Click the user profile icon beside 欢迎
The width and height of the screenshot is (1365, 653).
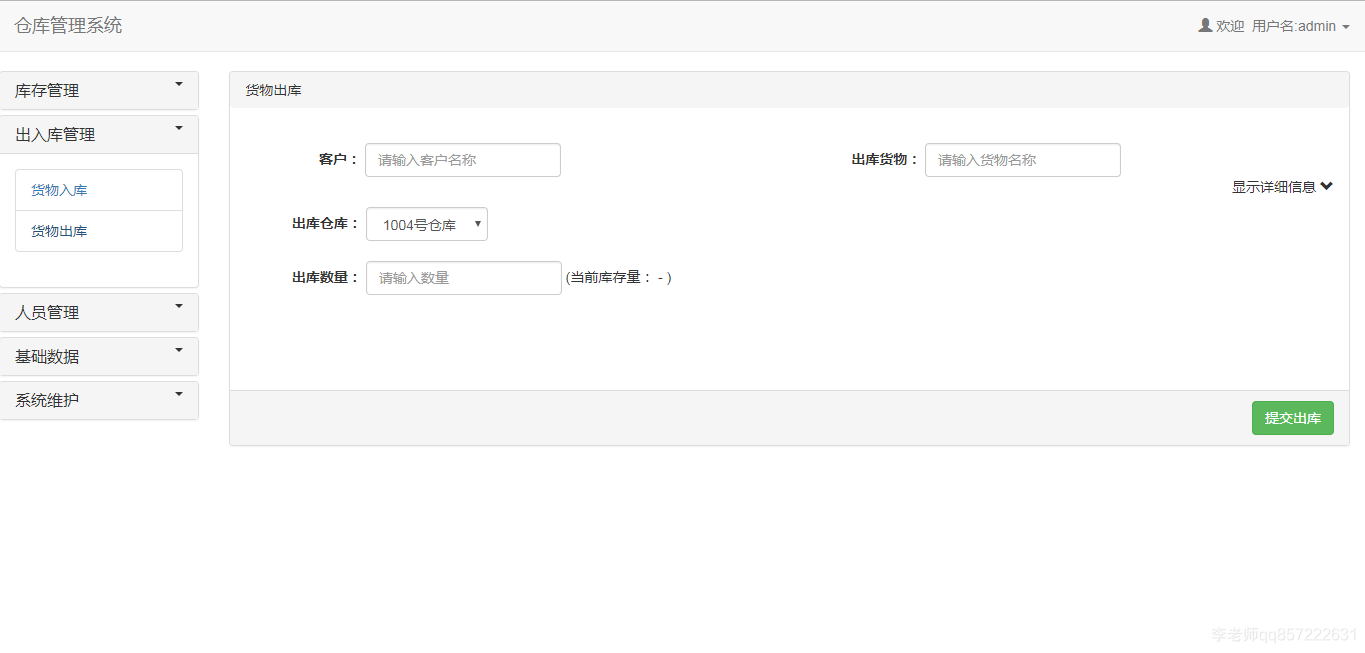[1204, 25]
